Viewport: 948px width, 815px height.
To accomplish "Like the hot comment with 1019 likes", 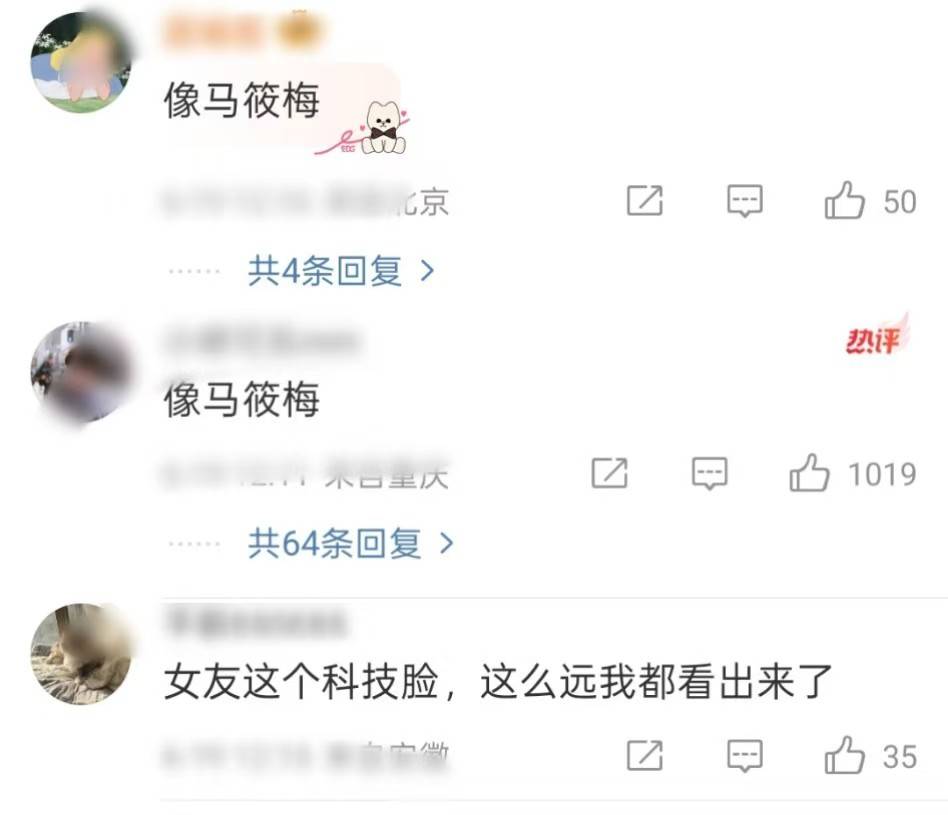I will coord(809,473).
